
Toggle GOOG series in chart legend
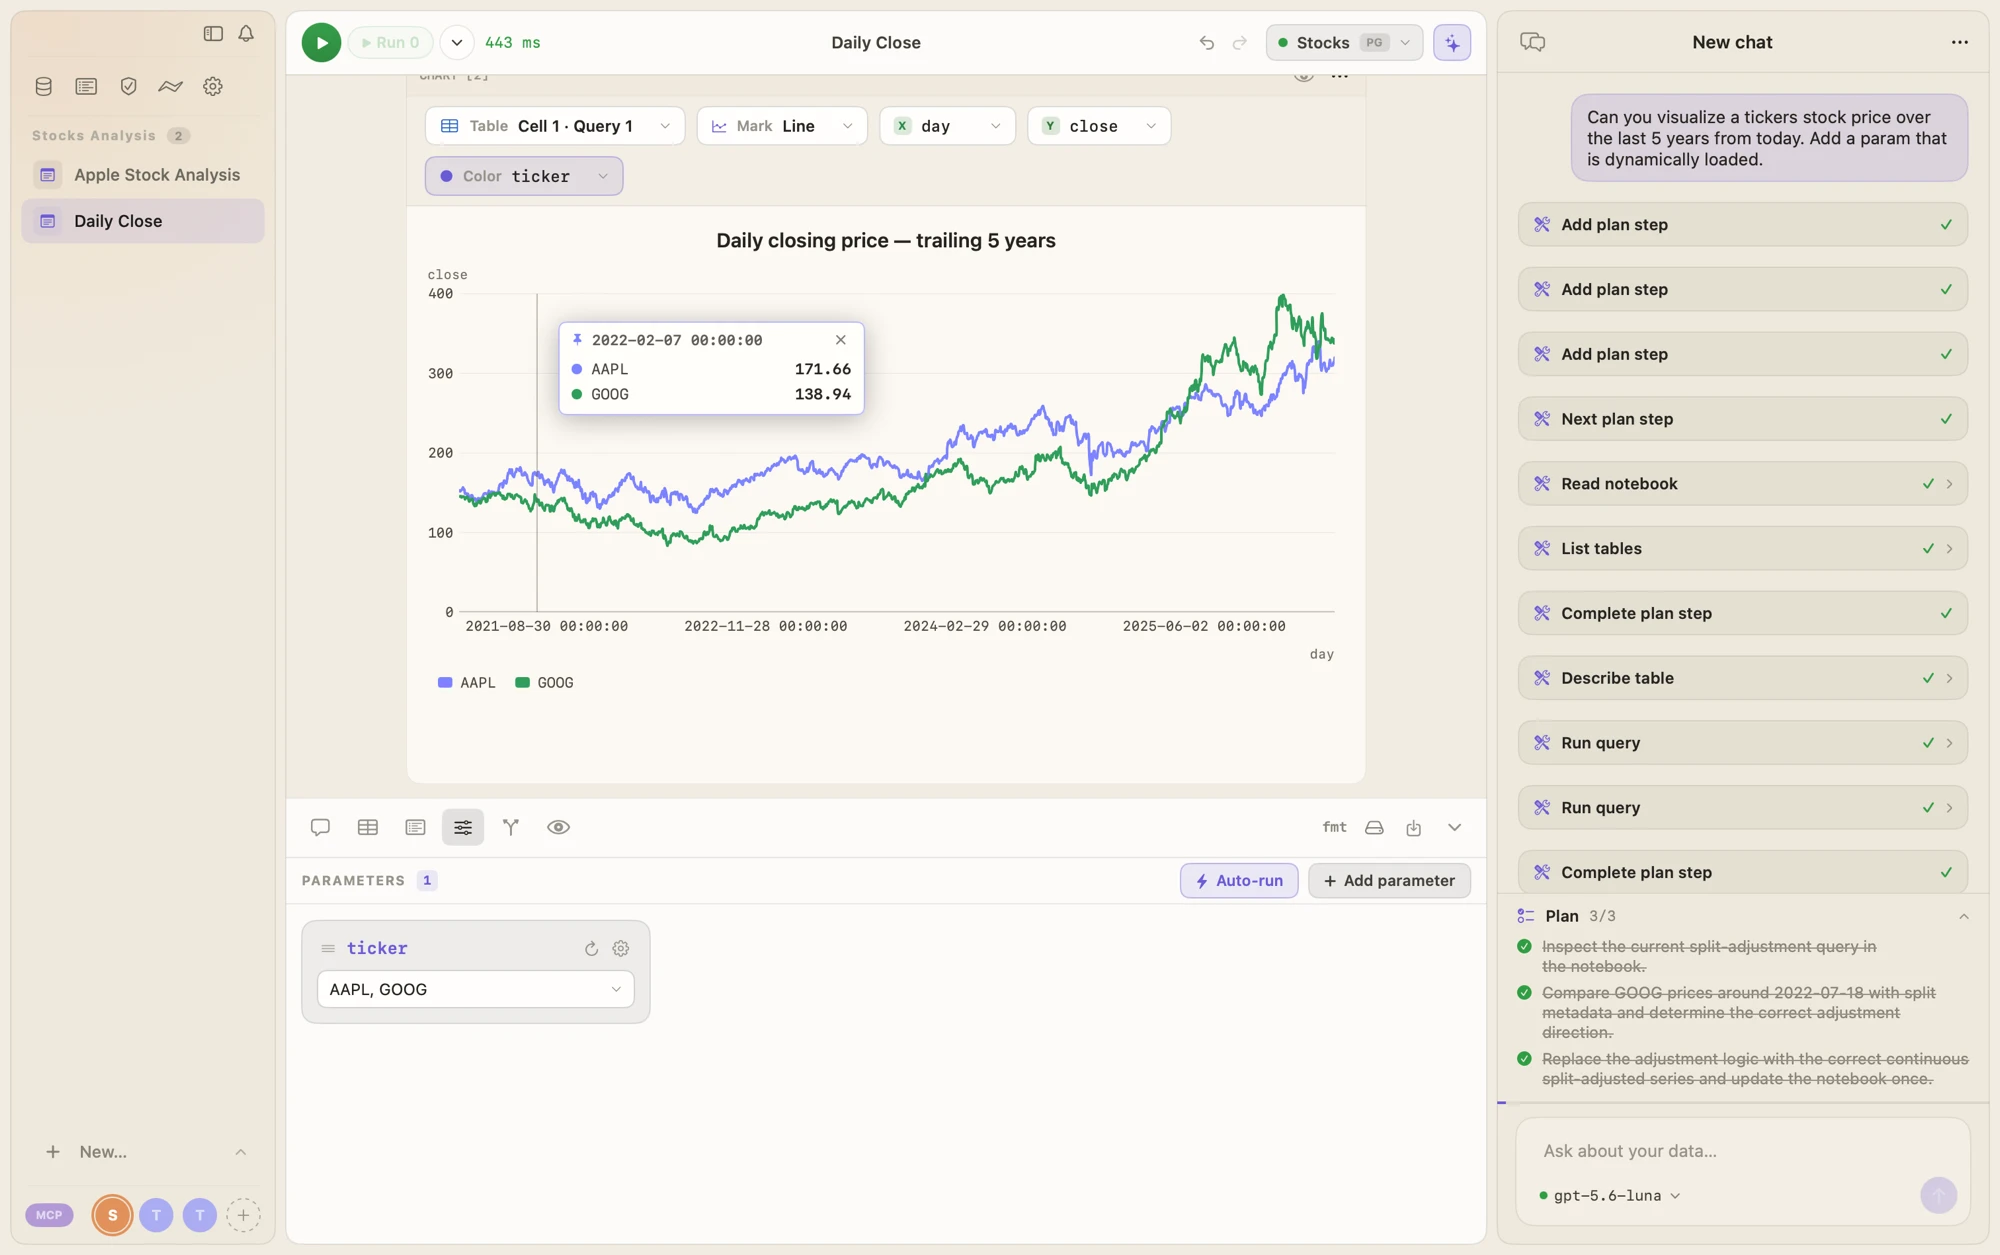coord(544,682)
